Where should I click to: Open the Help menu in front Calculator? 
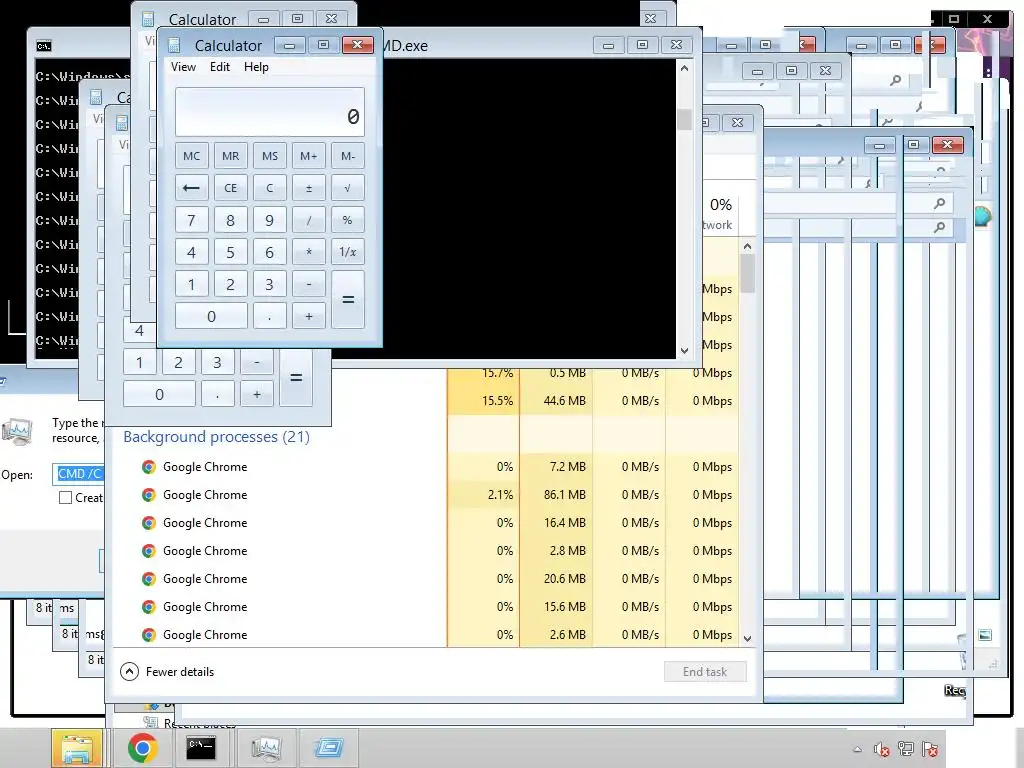pyautogui.click(x=256, y=67)
